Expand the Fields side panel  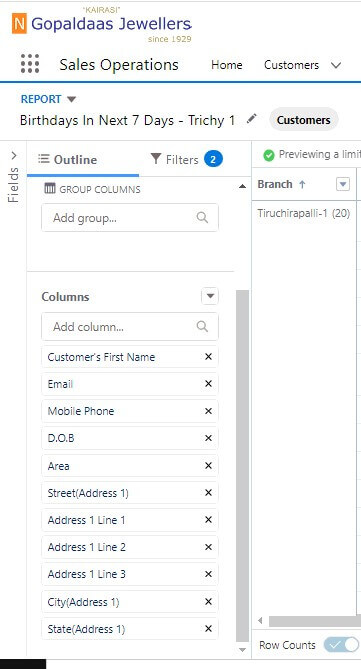point(14,156)
